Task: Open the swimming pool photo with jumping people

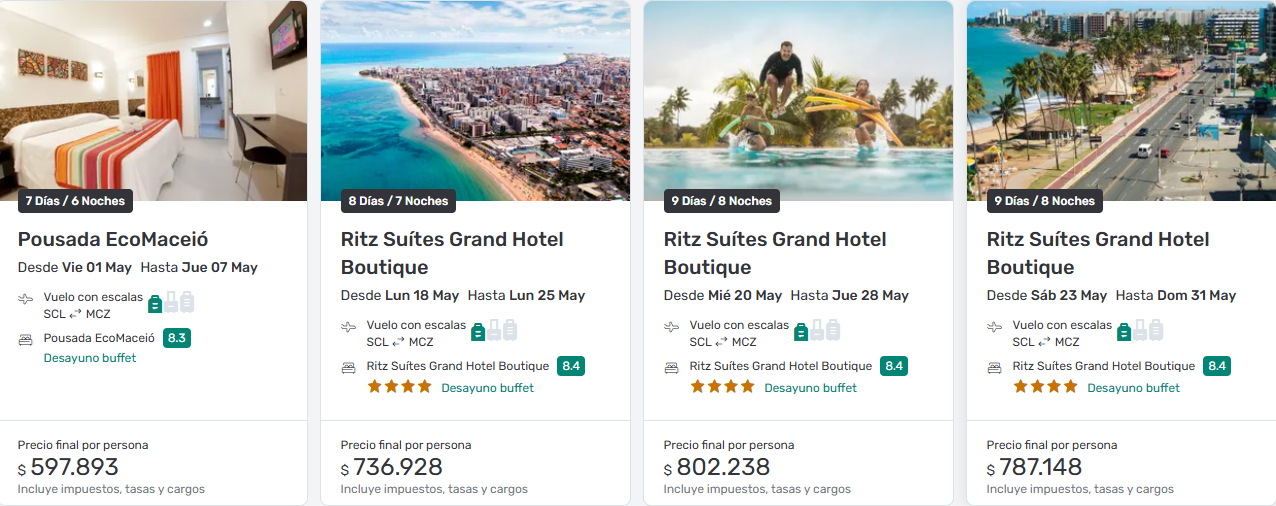Action: (x=798, y=100)
